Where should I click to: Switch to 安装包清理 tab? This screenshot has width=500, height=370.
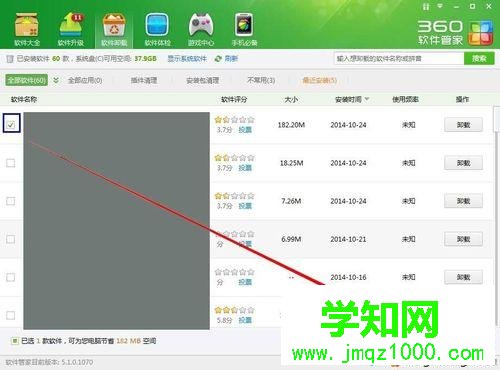(203, 80)
